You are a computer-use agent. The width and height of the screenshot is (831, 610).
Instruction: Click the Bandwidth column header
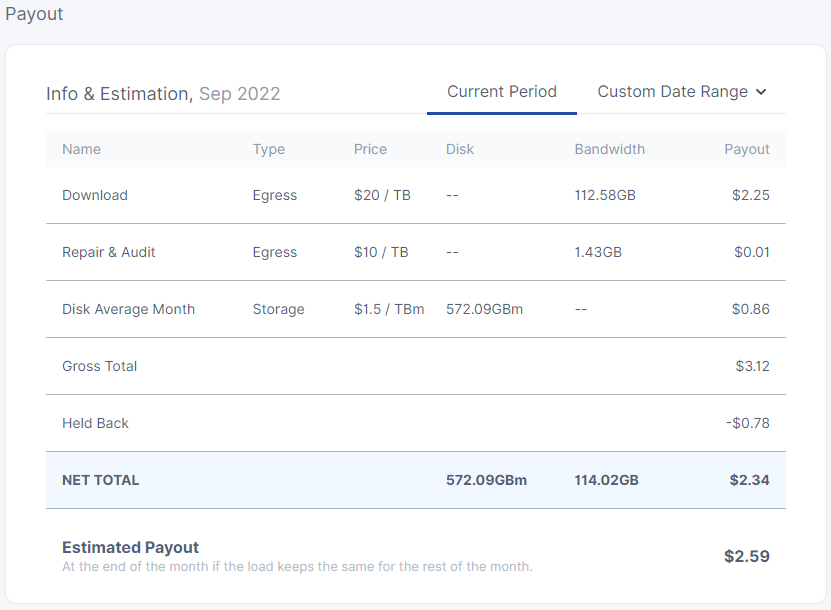click(609, 149)
